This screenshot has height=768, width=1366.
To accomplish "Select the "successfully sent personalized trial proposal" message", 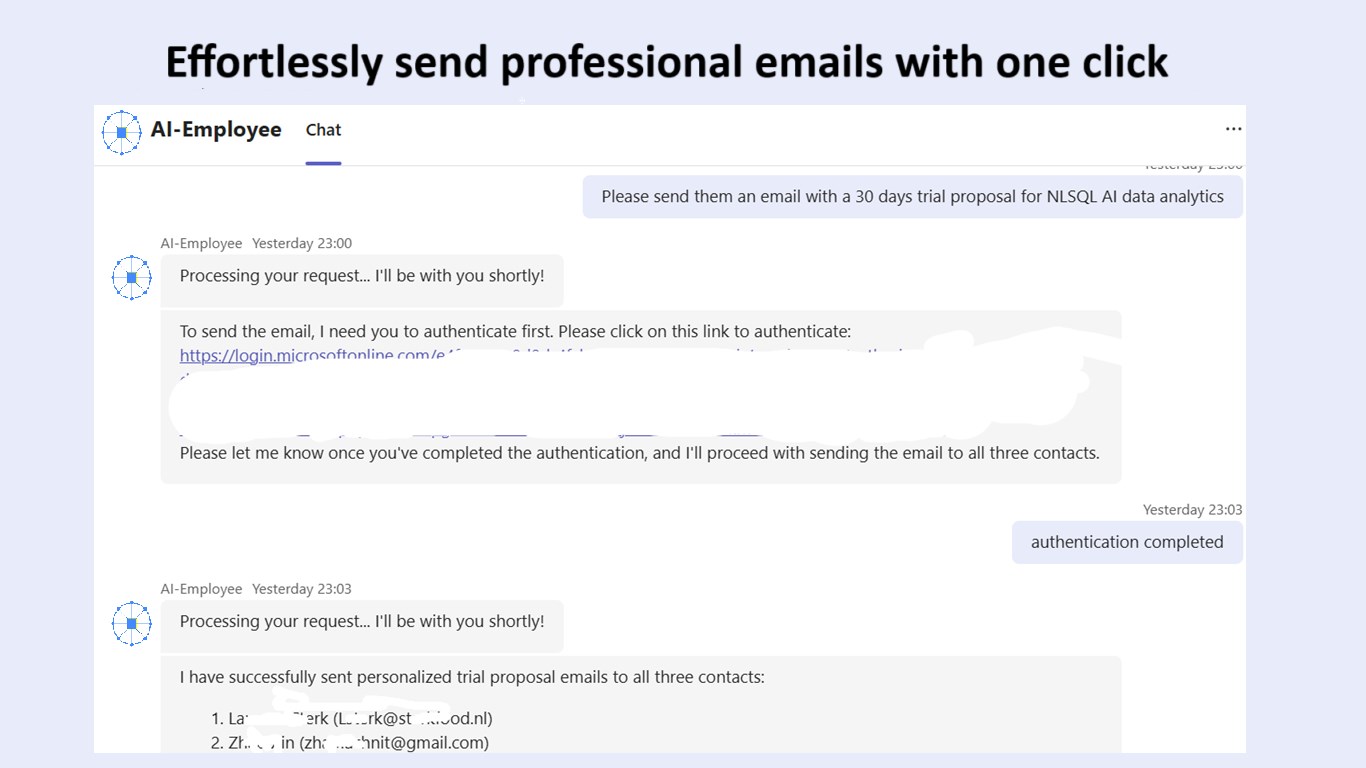I will (x=472, y=677).
